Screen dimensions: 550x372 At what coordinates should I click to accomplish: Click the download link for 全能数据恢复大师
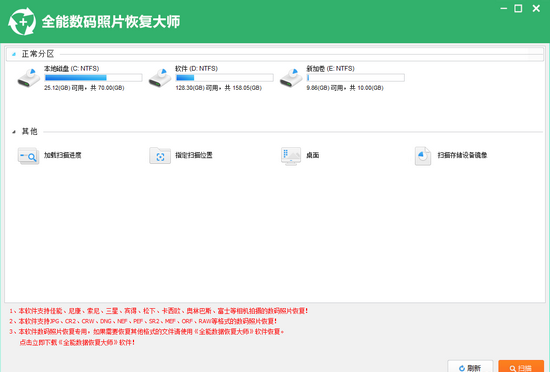pos(77,343)
